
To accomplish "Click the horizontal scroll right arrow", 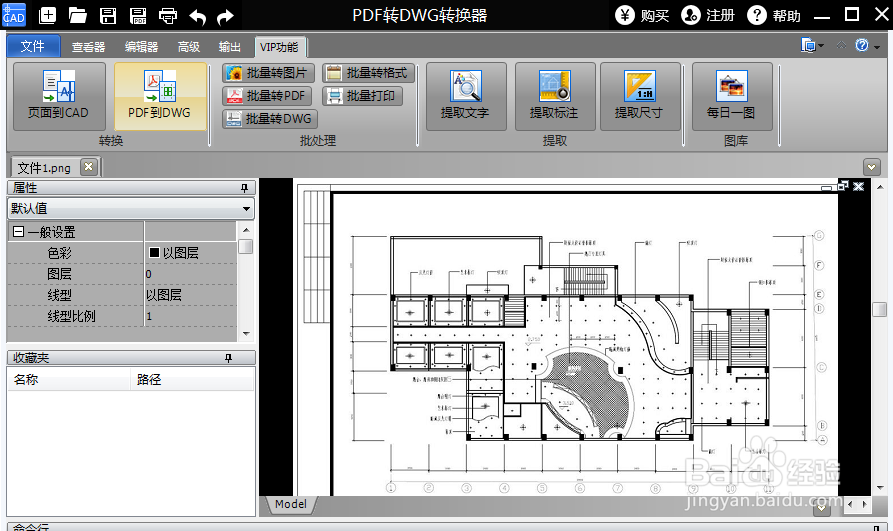I will click(x=865, y=504).
